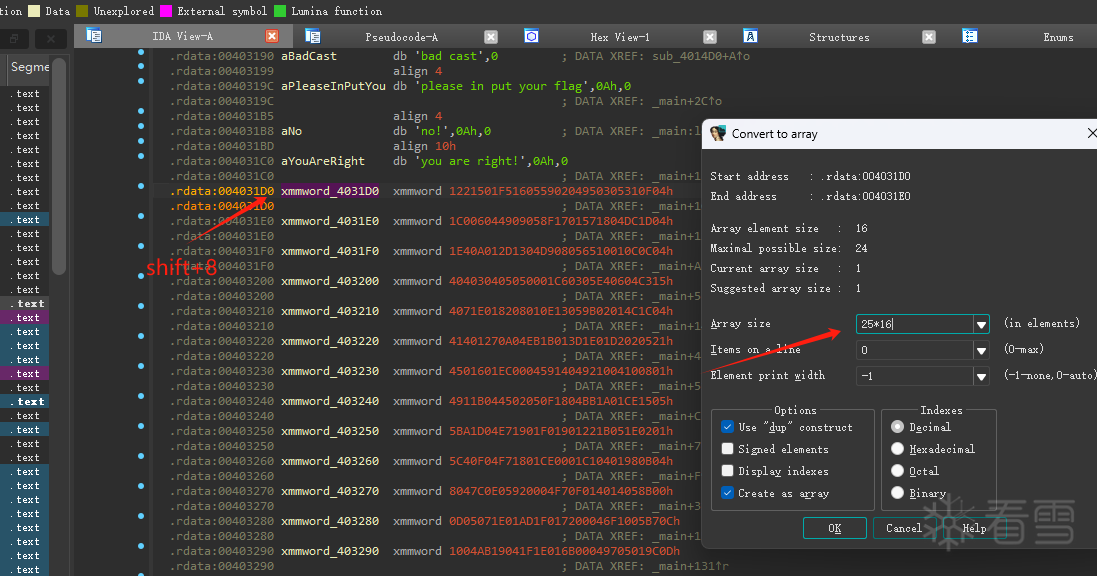Click the Hex View-1 tab icon
1097x576 pixels.
click(532, 36)
